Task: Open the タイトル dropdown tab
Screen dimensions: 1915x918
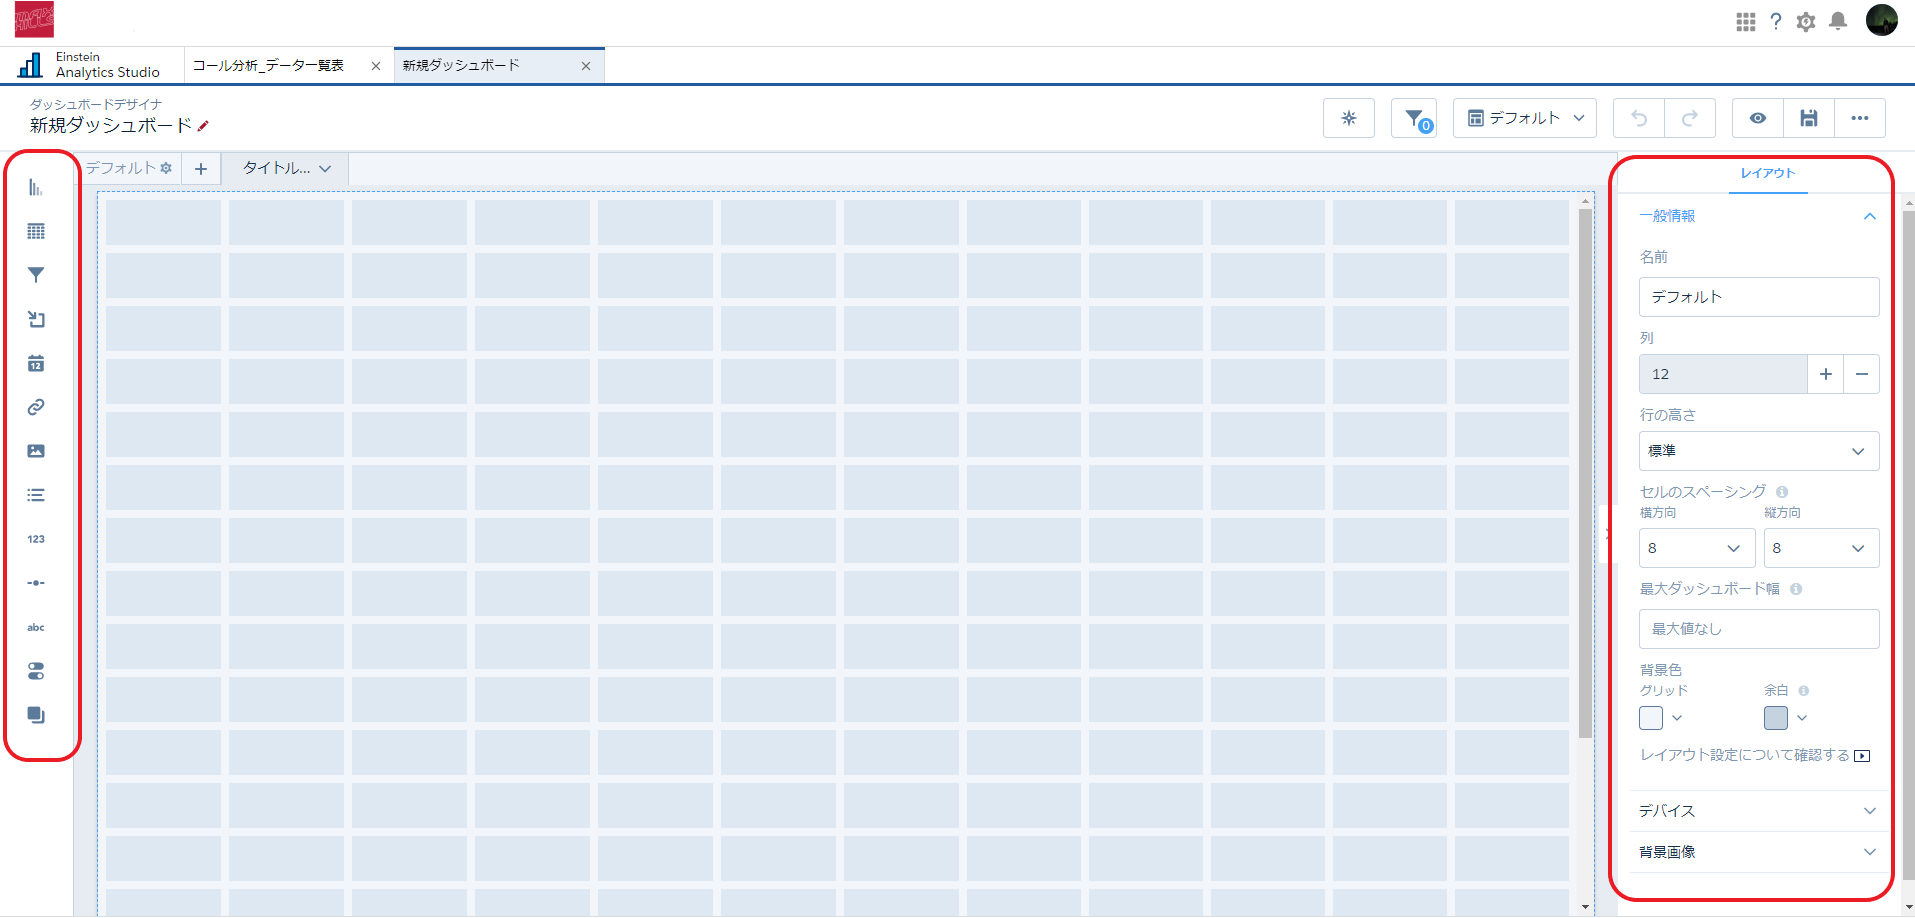Action: (286, 168)
